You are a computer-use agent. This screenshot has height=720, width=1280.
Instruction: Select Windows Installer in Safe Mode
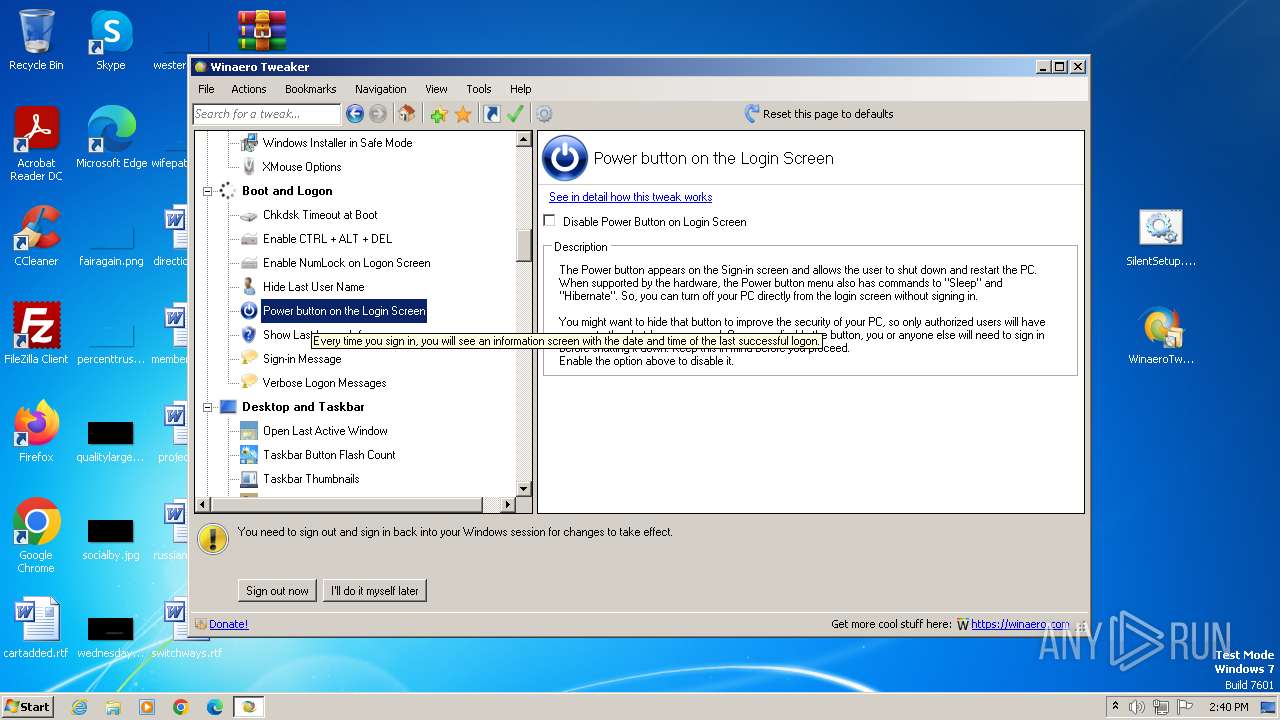[337, 143]
